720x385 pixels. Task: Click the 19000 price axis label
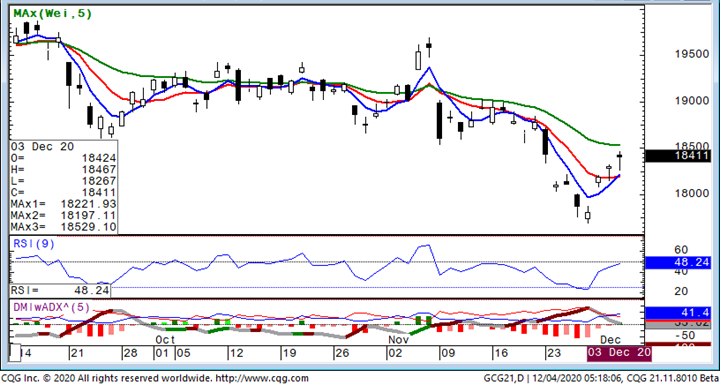coord(692,101)
